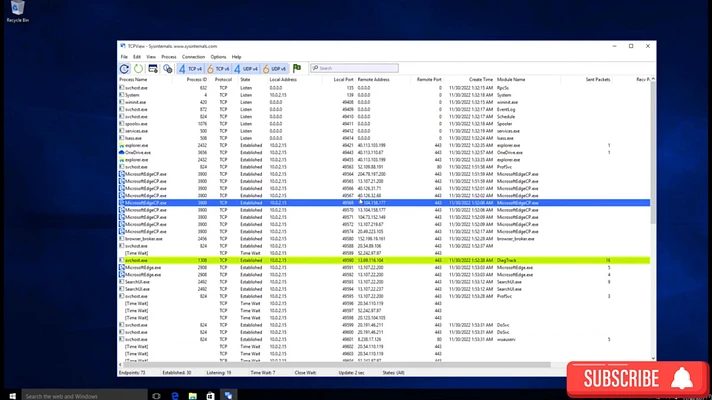Click the Schedule module name cell
The height and width of the screenshot is (400, 712).
506,117
